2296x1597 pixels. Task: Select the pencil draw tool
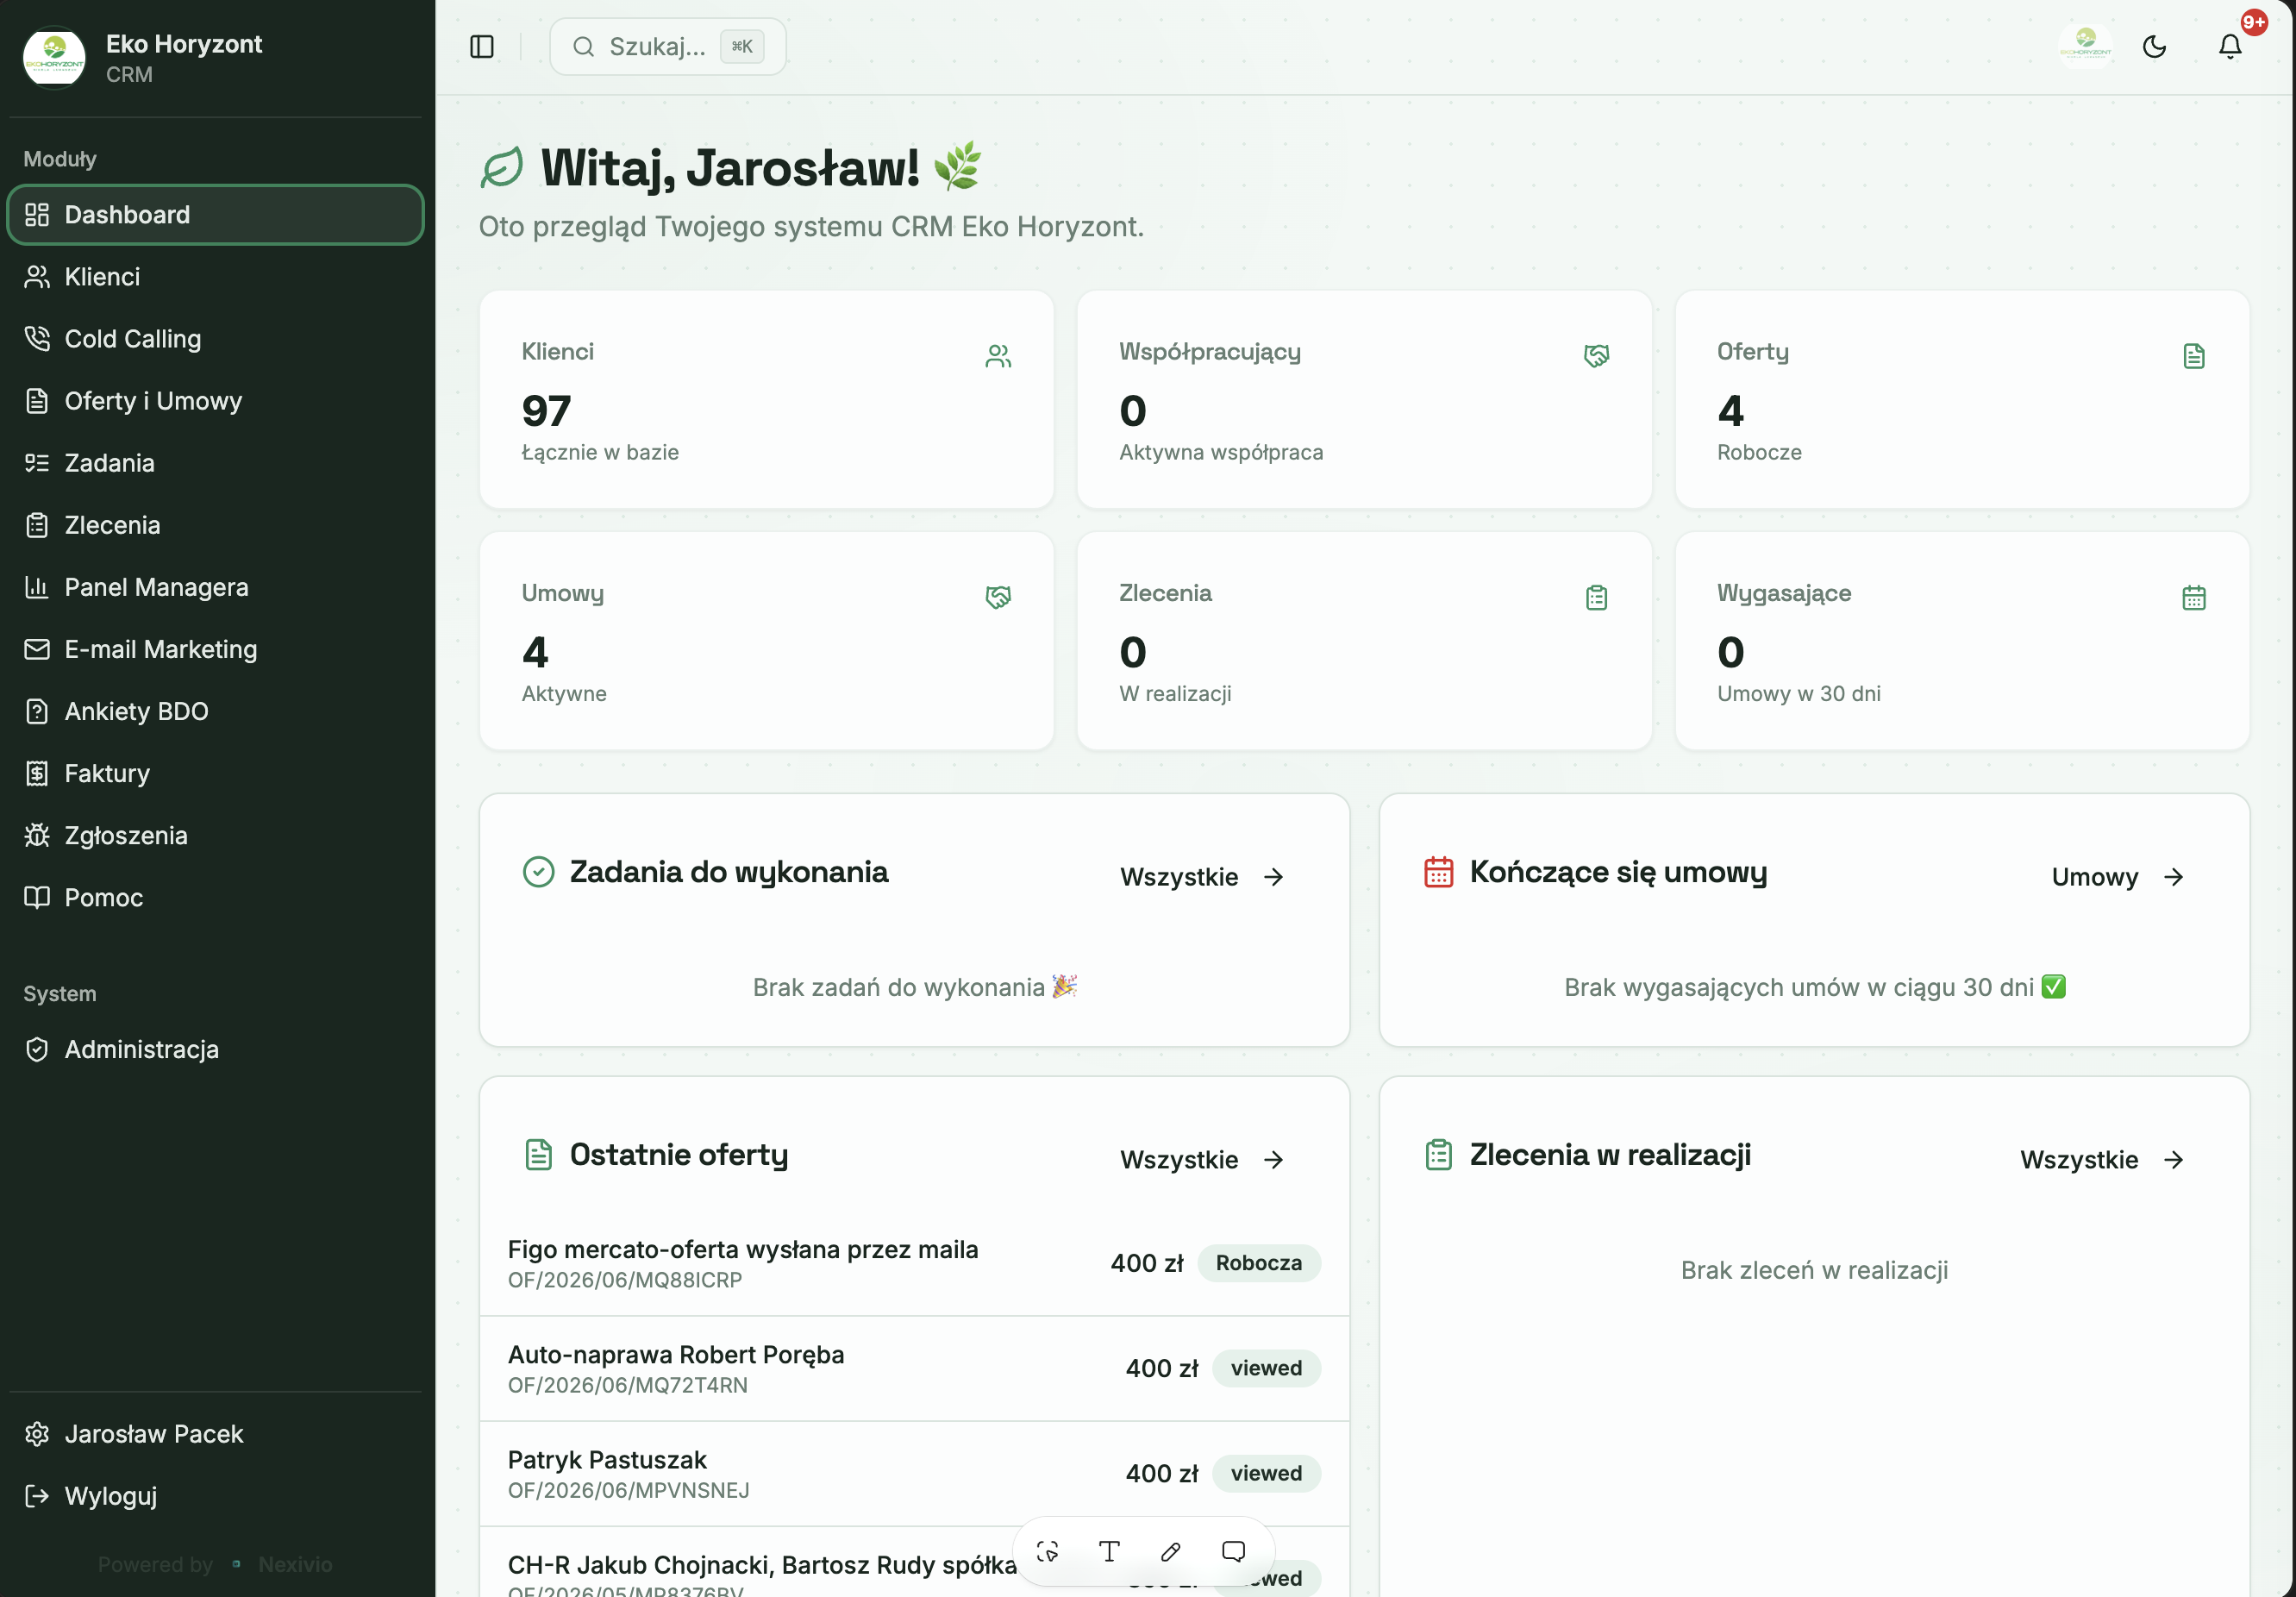[x=1171, y=1551]
